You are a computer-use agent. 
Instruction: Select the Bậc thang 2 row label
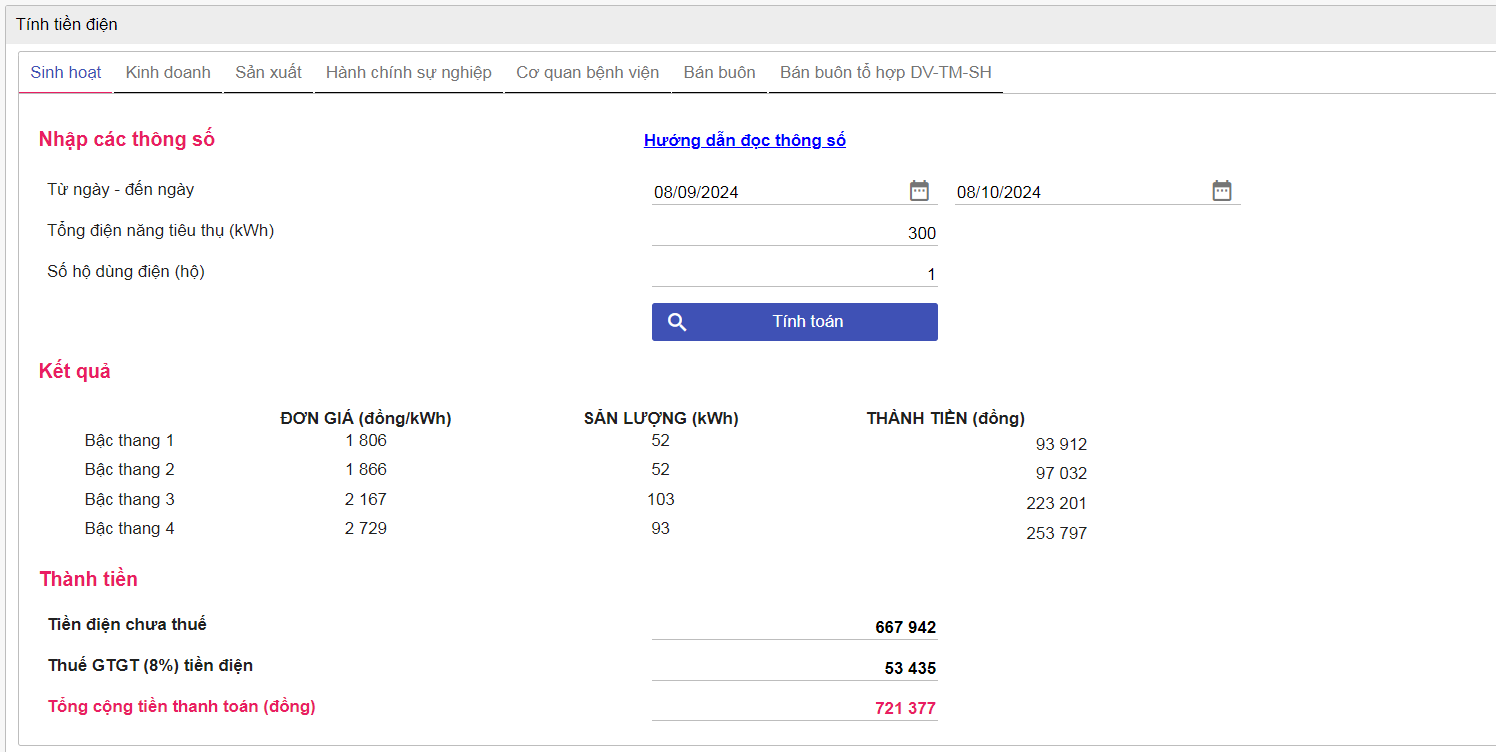coord(130,469)
